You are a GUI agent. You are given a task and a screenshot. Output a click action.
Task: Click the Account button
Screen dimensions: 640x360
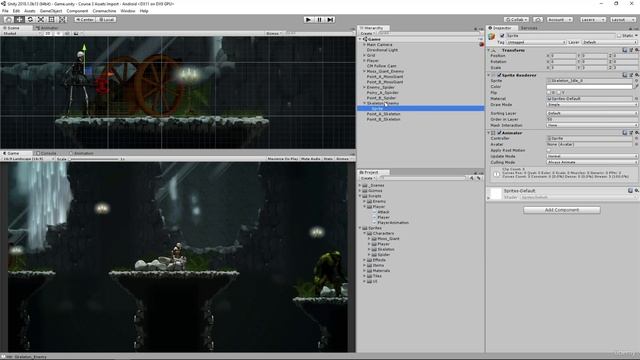tap(560, 20)
